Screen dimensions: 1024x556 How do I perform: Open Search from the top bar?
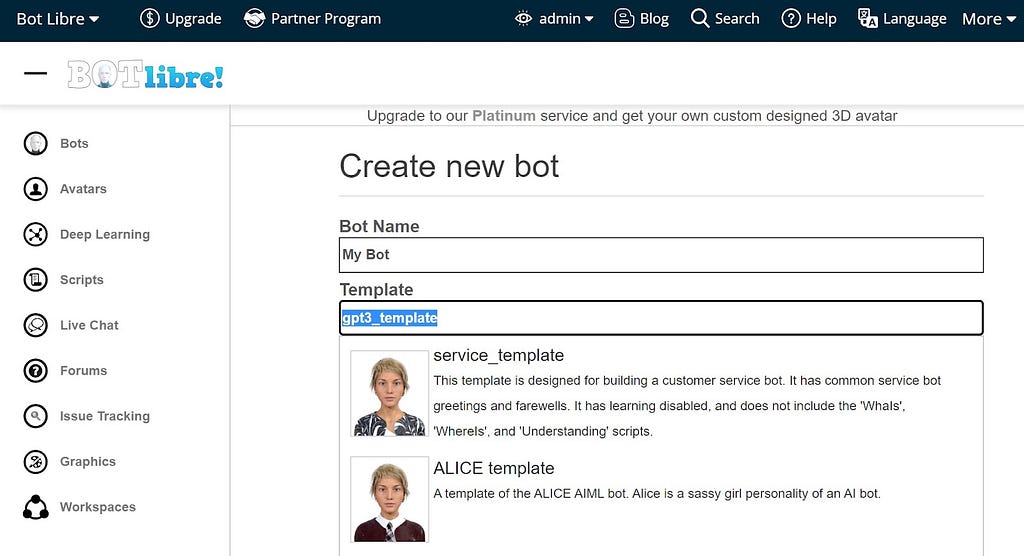point(737,19)
